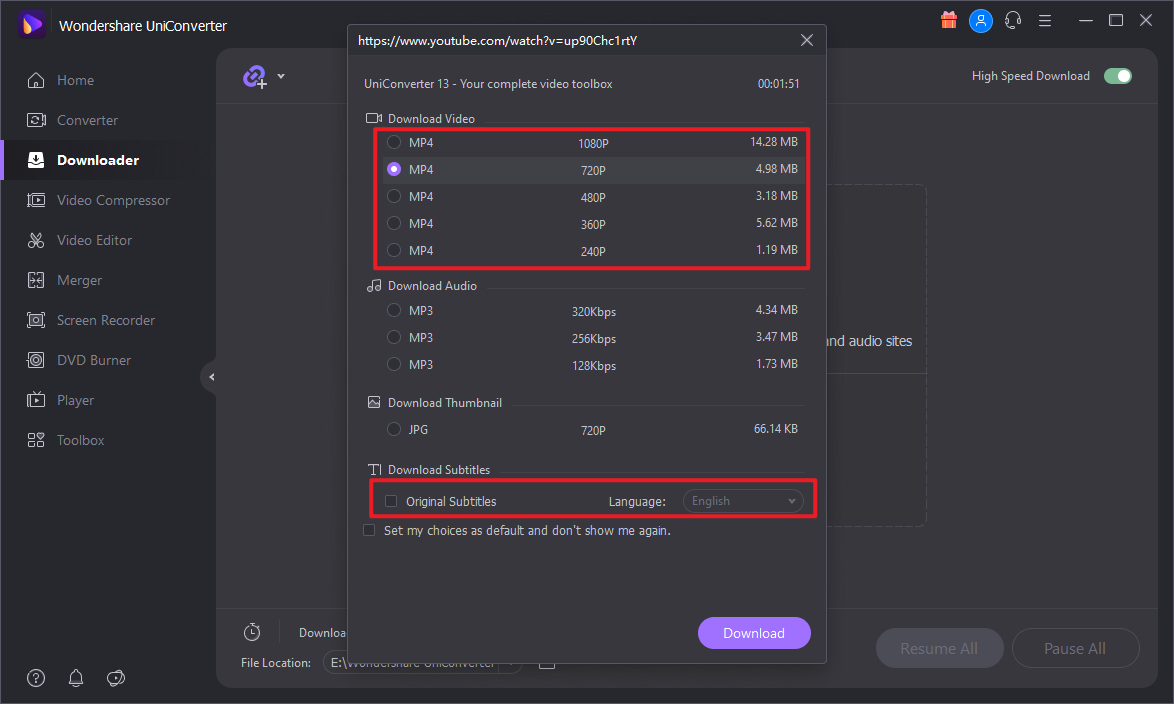This screenshot has width=1174, height=704.
Task: Toggle the High Speed Download switch
Action: (x=1117, y=76)
